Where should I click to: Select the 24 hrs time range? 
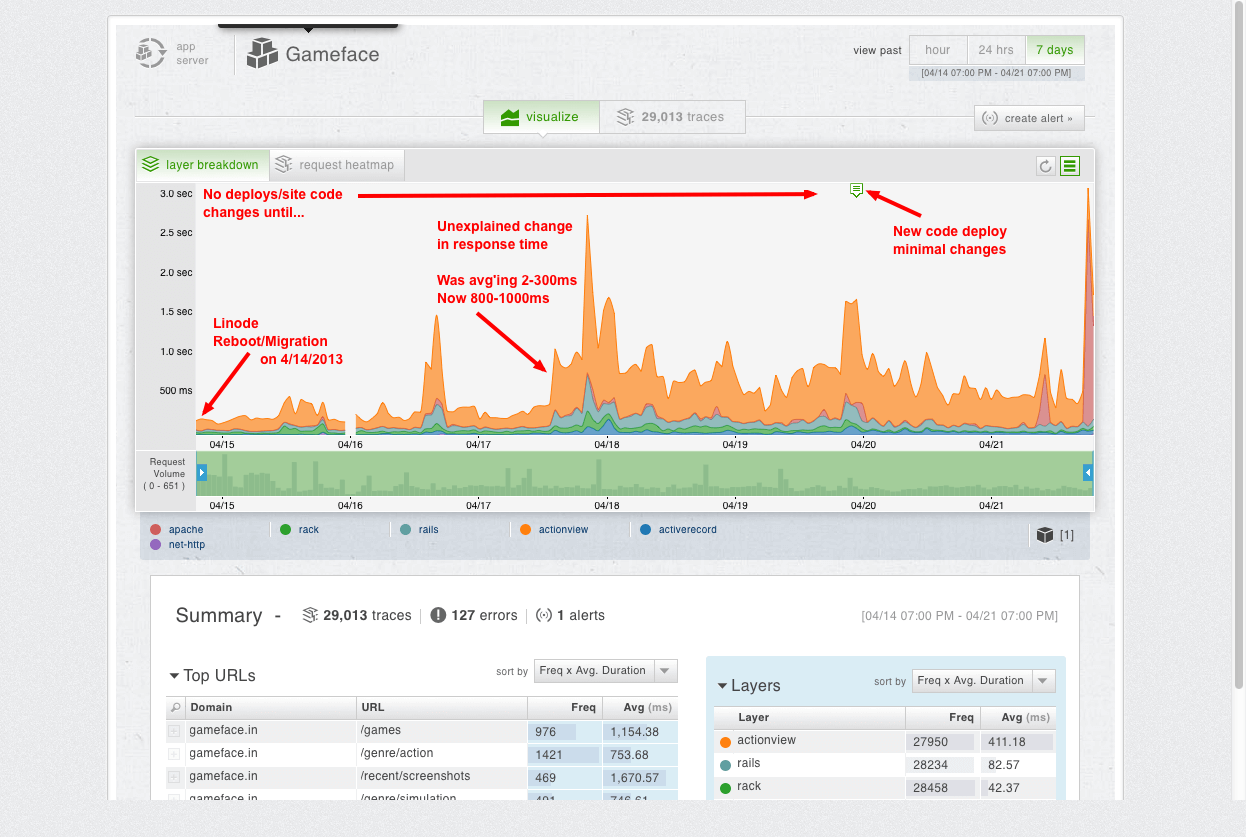coord(996,50)
